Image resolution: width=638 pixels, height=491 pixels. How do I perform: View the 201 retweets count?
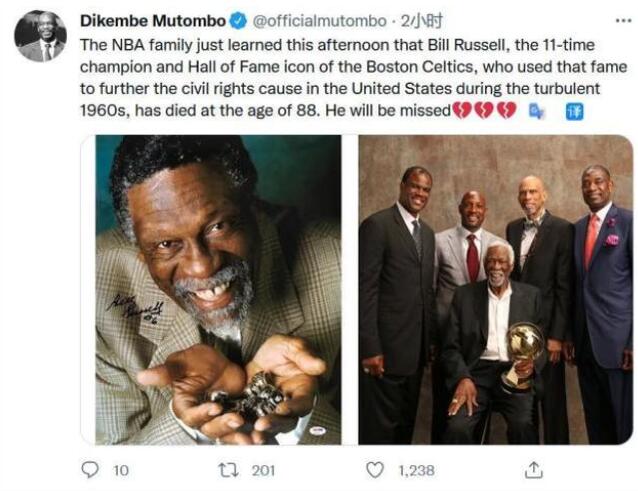pos(263,471)
